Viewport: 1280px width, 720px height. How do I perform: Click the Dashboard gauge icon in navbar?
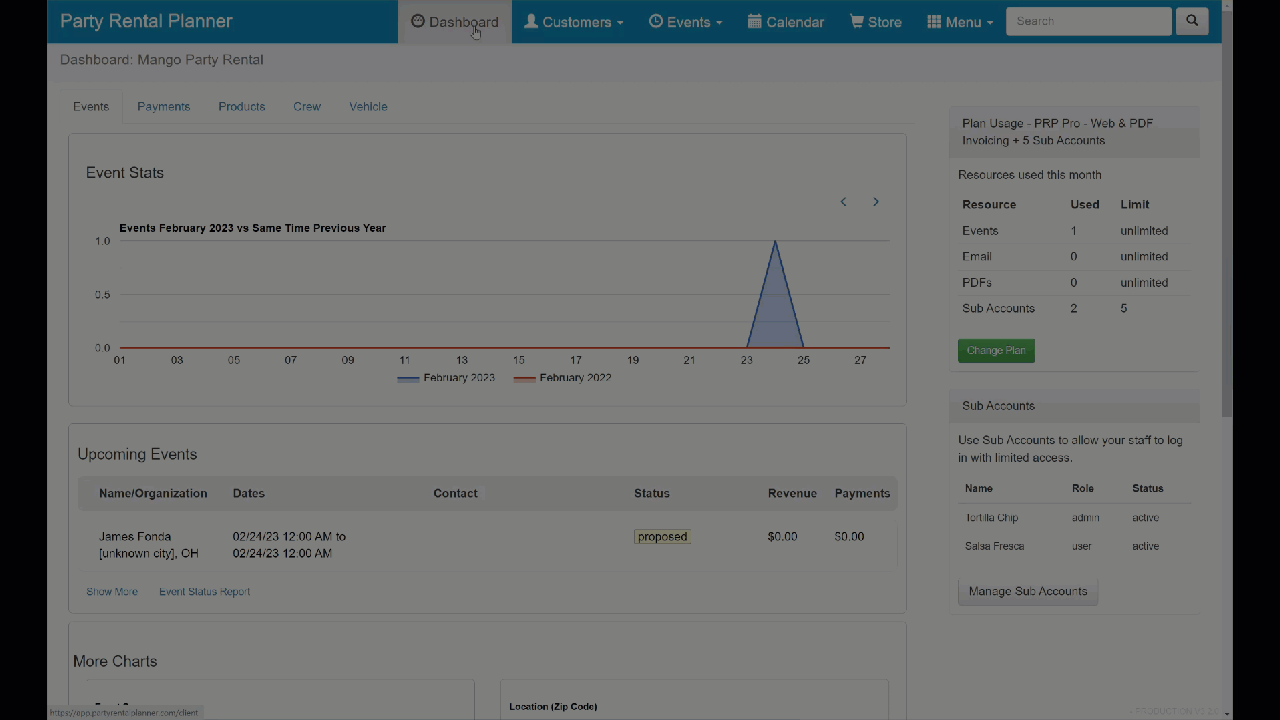(x=418, y=21)
